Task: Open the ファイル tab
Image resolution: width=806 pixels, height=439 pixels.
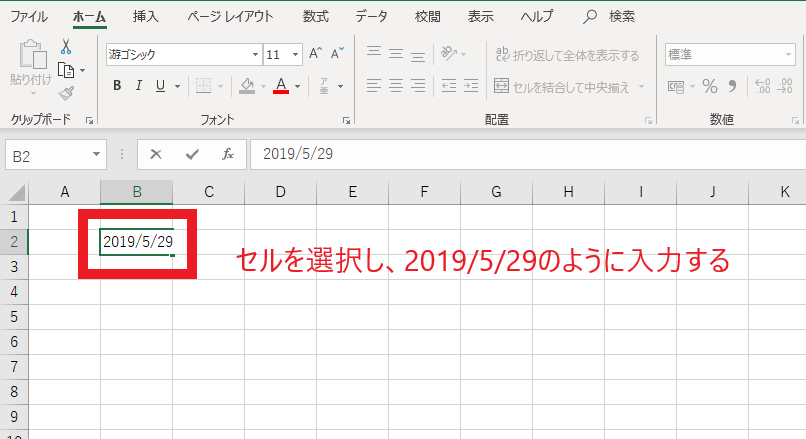Action: click(29, 16)
